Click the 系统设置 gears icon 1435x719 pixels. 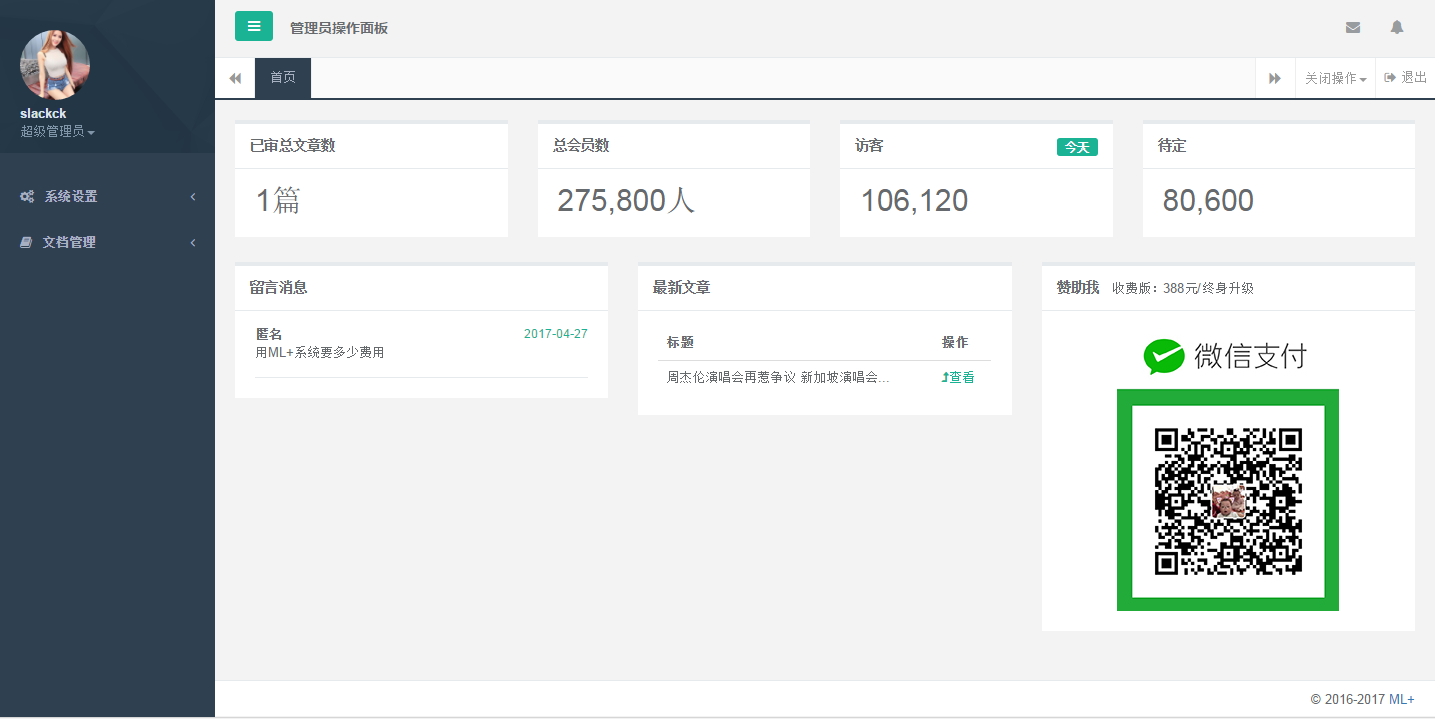click(x=27, y=197)
